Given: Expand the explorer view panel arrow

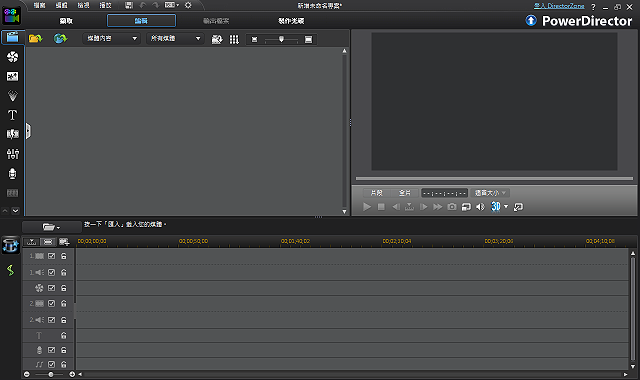Looking at the screenshot, I should coord(28,131).
